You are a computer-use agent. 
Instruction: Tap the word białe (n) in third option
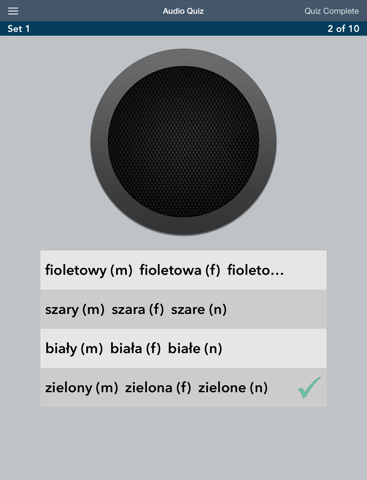[x=195, y=349]
